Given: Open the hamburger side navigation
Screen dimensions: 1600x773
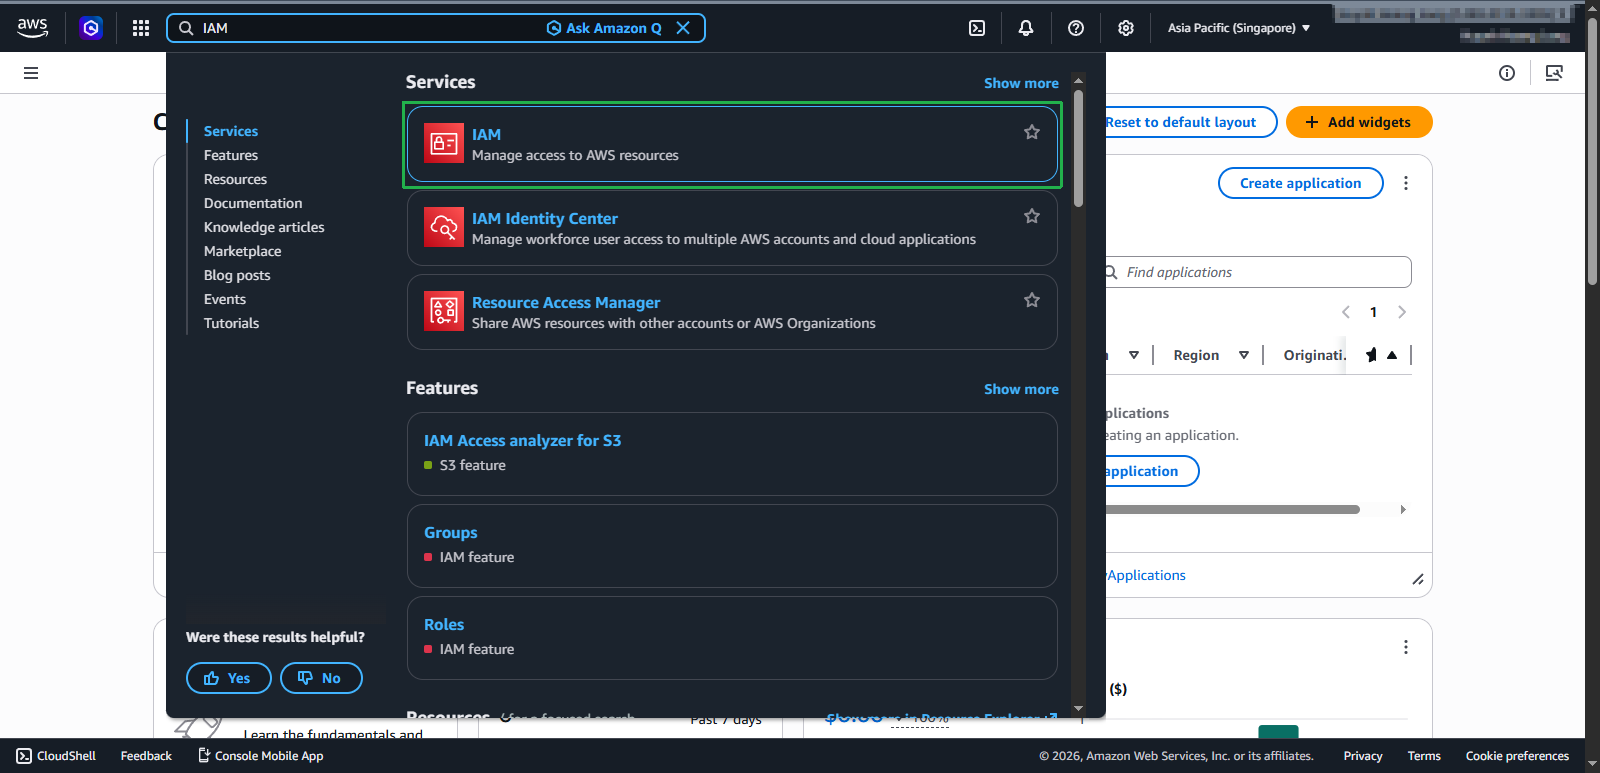Looking at the screenshot, I should (x=31, y=73).
